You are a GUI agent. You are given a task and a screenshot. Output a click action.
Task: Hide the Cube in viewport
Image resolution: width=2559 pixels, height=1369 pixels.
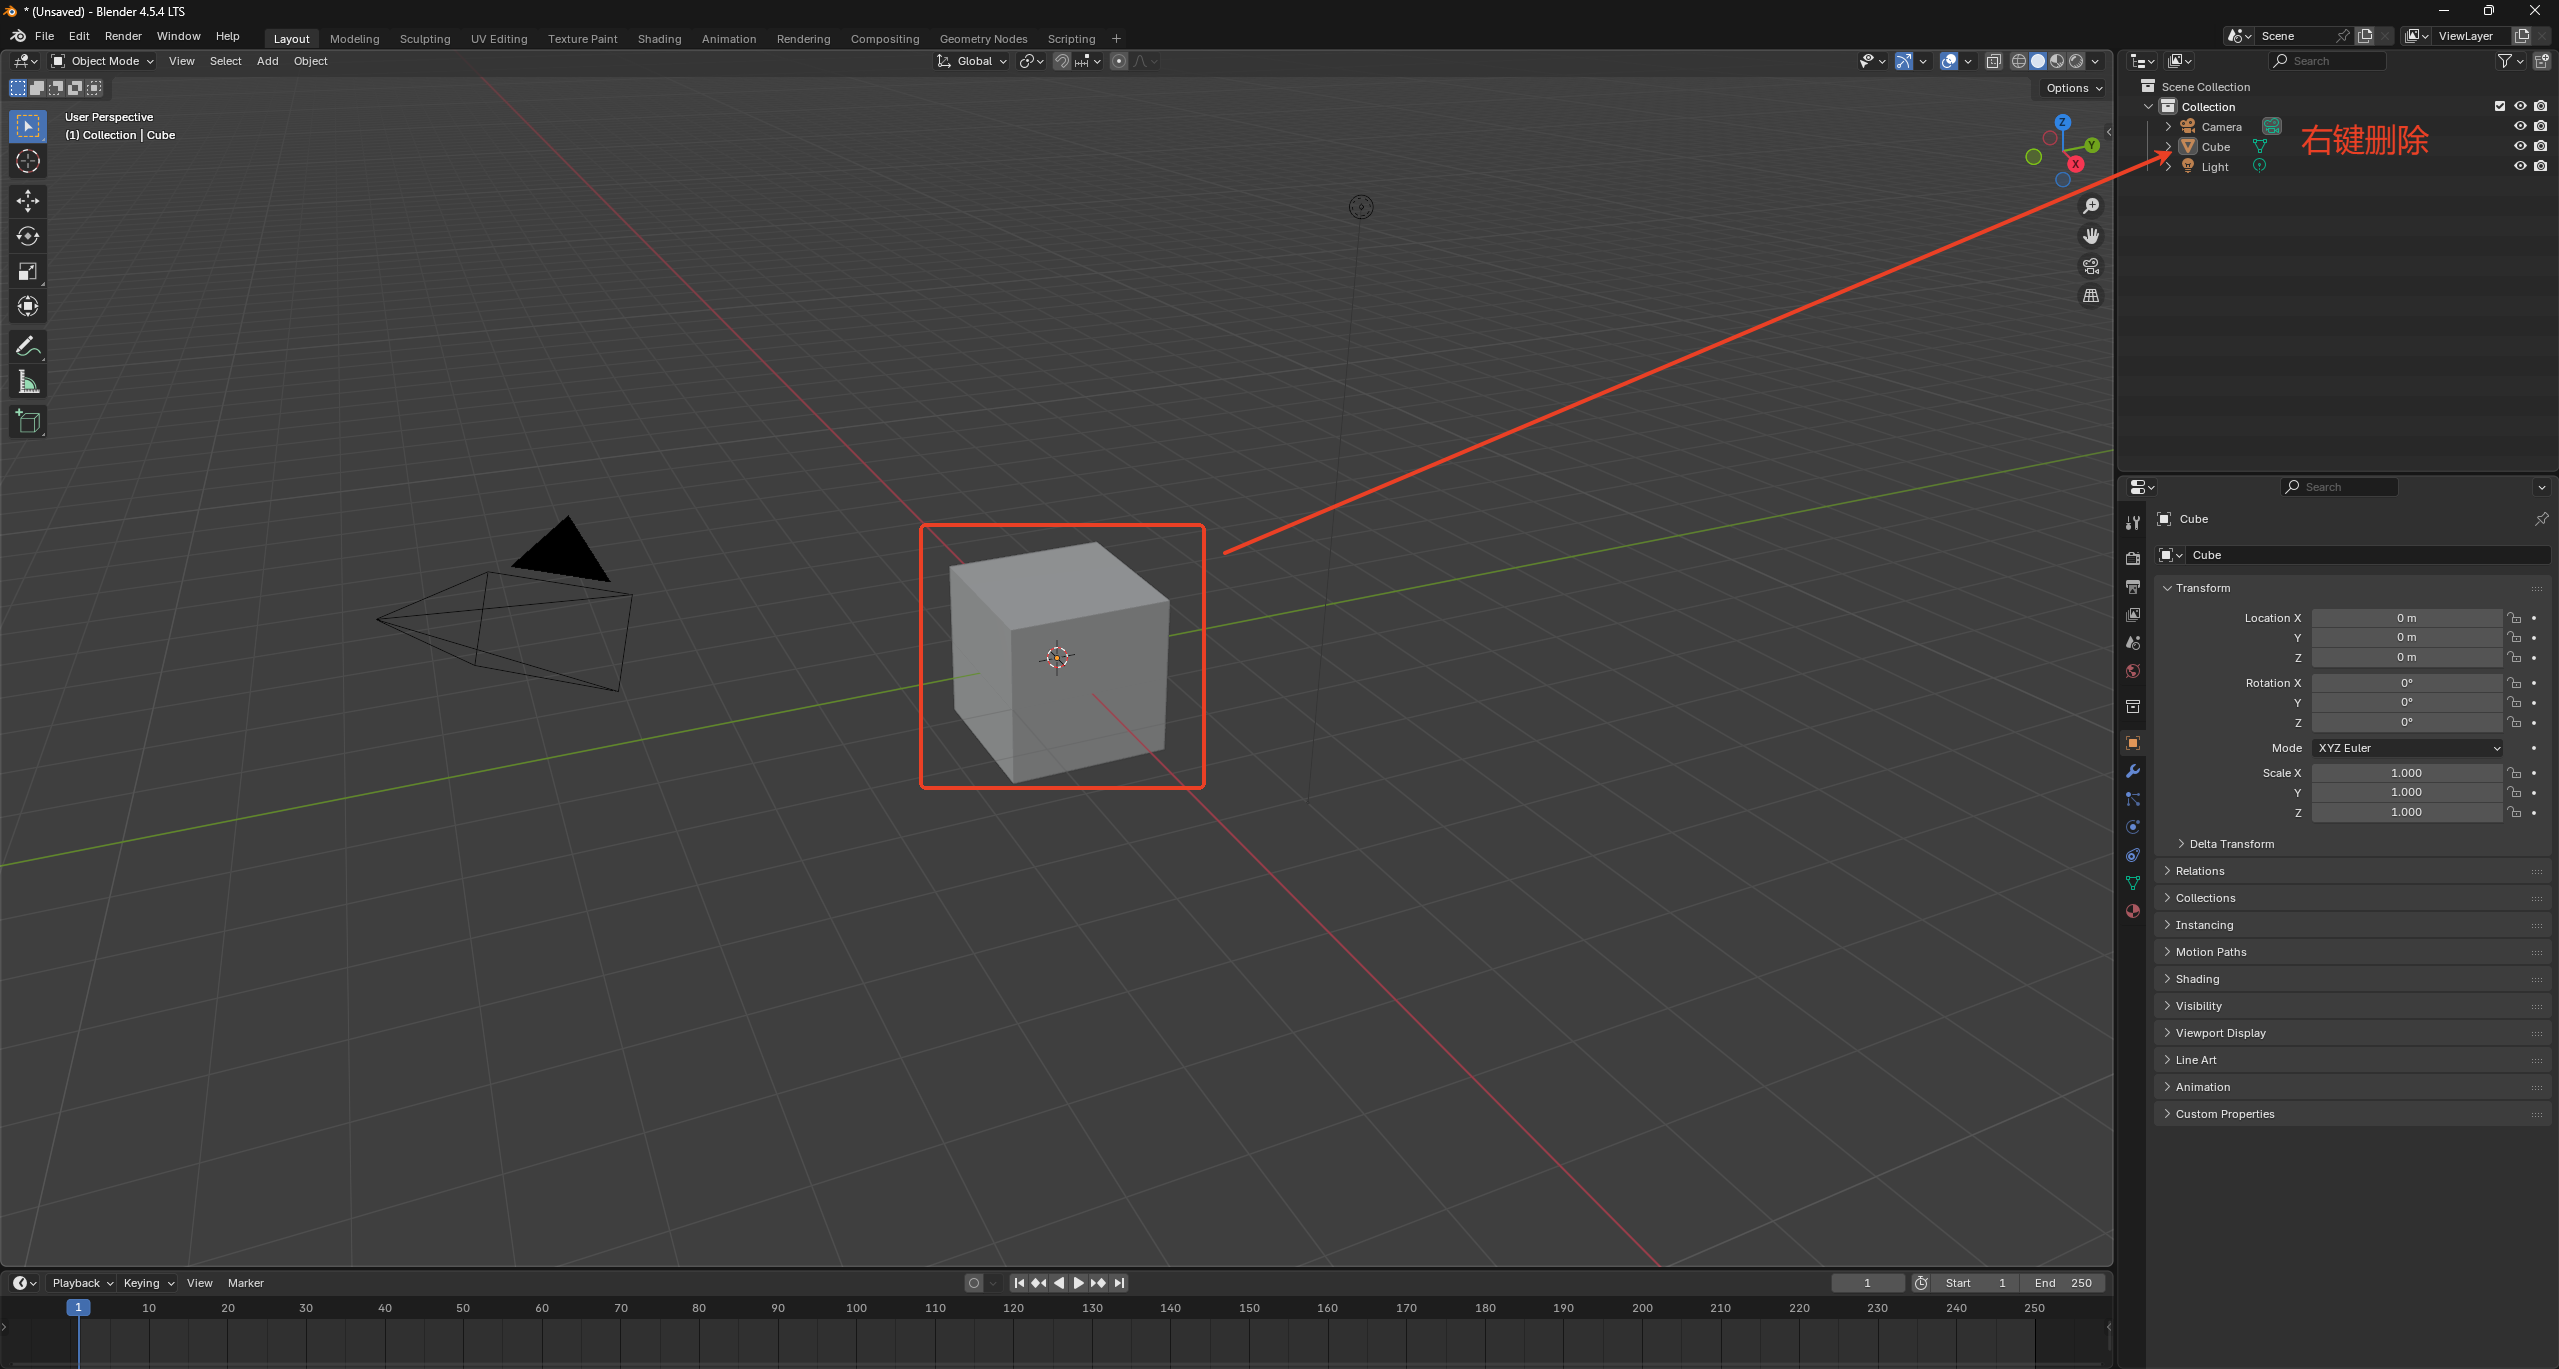click(2519, 146)
